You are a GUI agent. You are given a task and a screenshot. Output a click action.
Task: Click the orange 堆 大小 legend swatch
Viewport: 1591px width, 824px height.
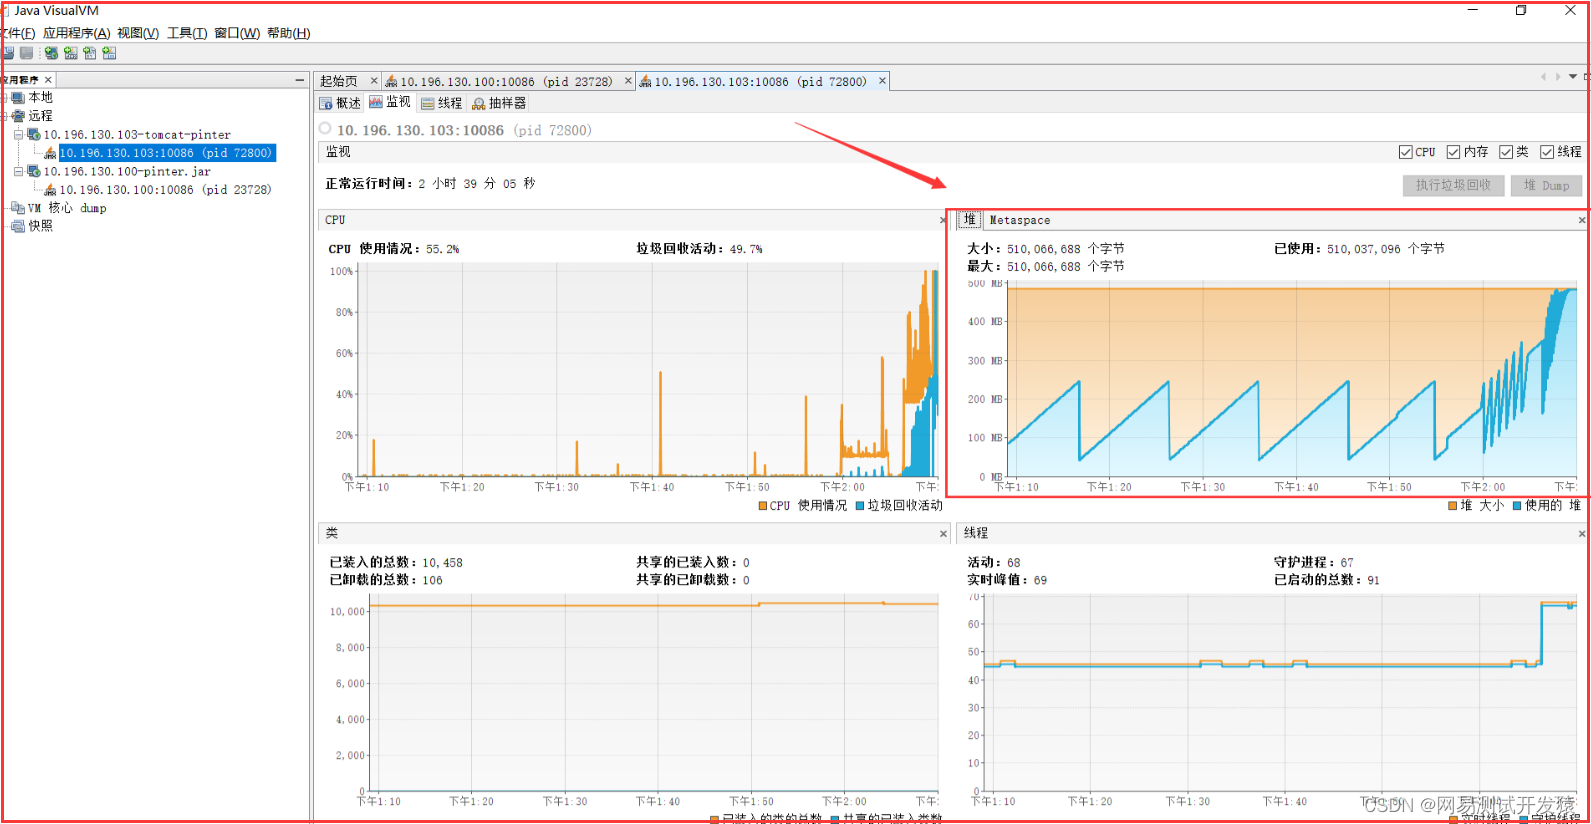(1453, 506)
